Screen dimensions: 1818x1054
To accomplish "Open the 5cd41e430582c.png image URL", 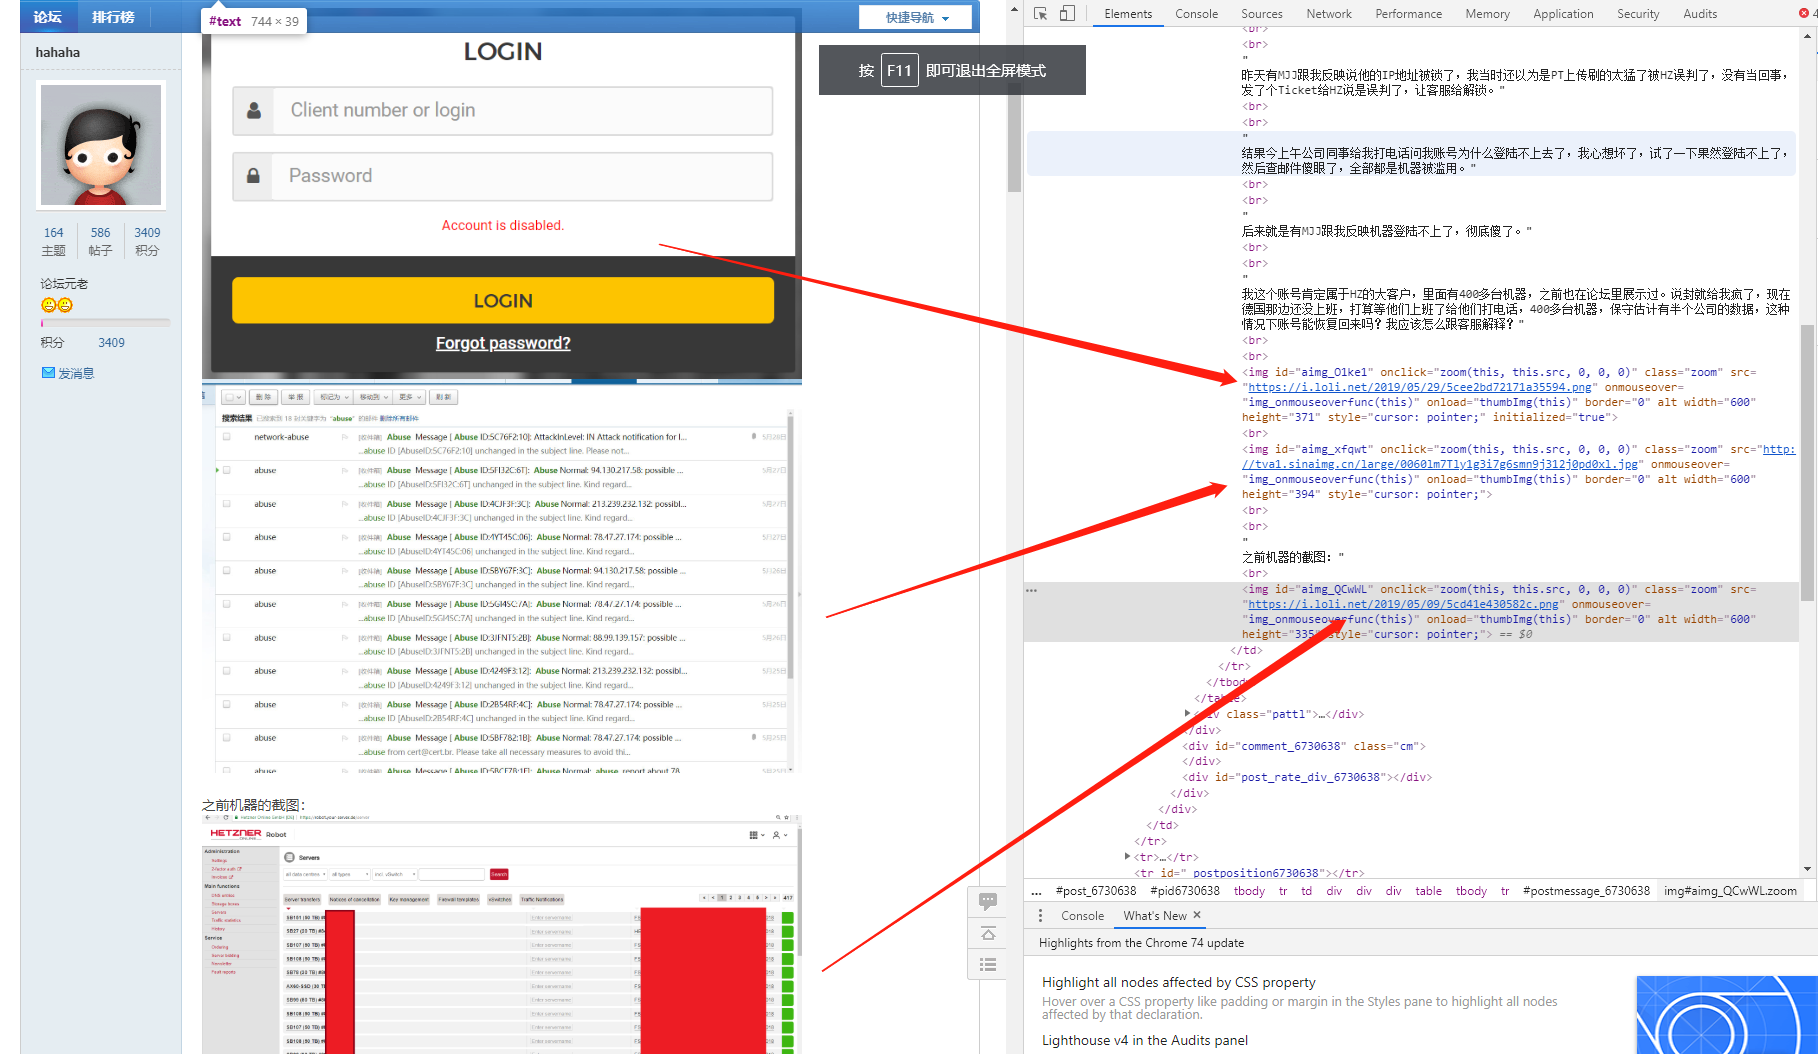I will pos(1403,604).
